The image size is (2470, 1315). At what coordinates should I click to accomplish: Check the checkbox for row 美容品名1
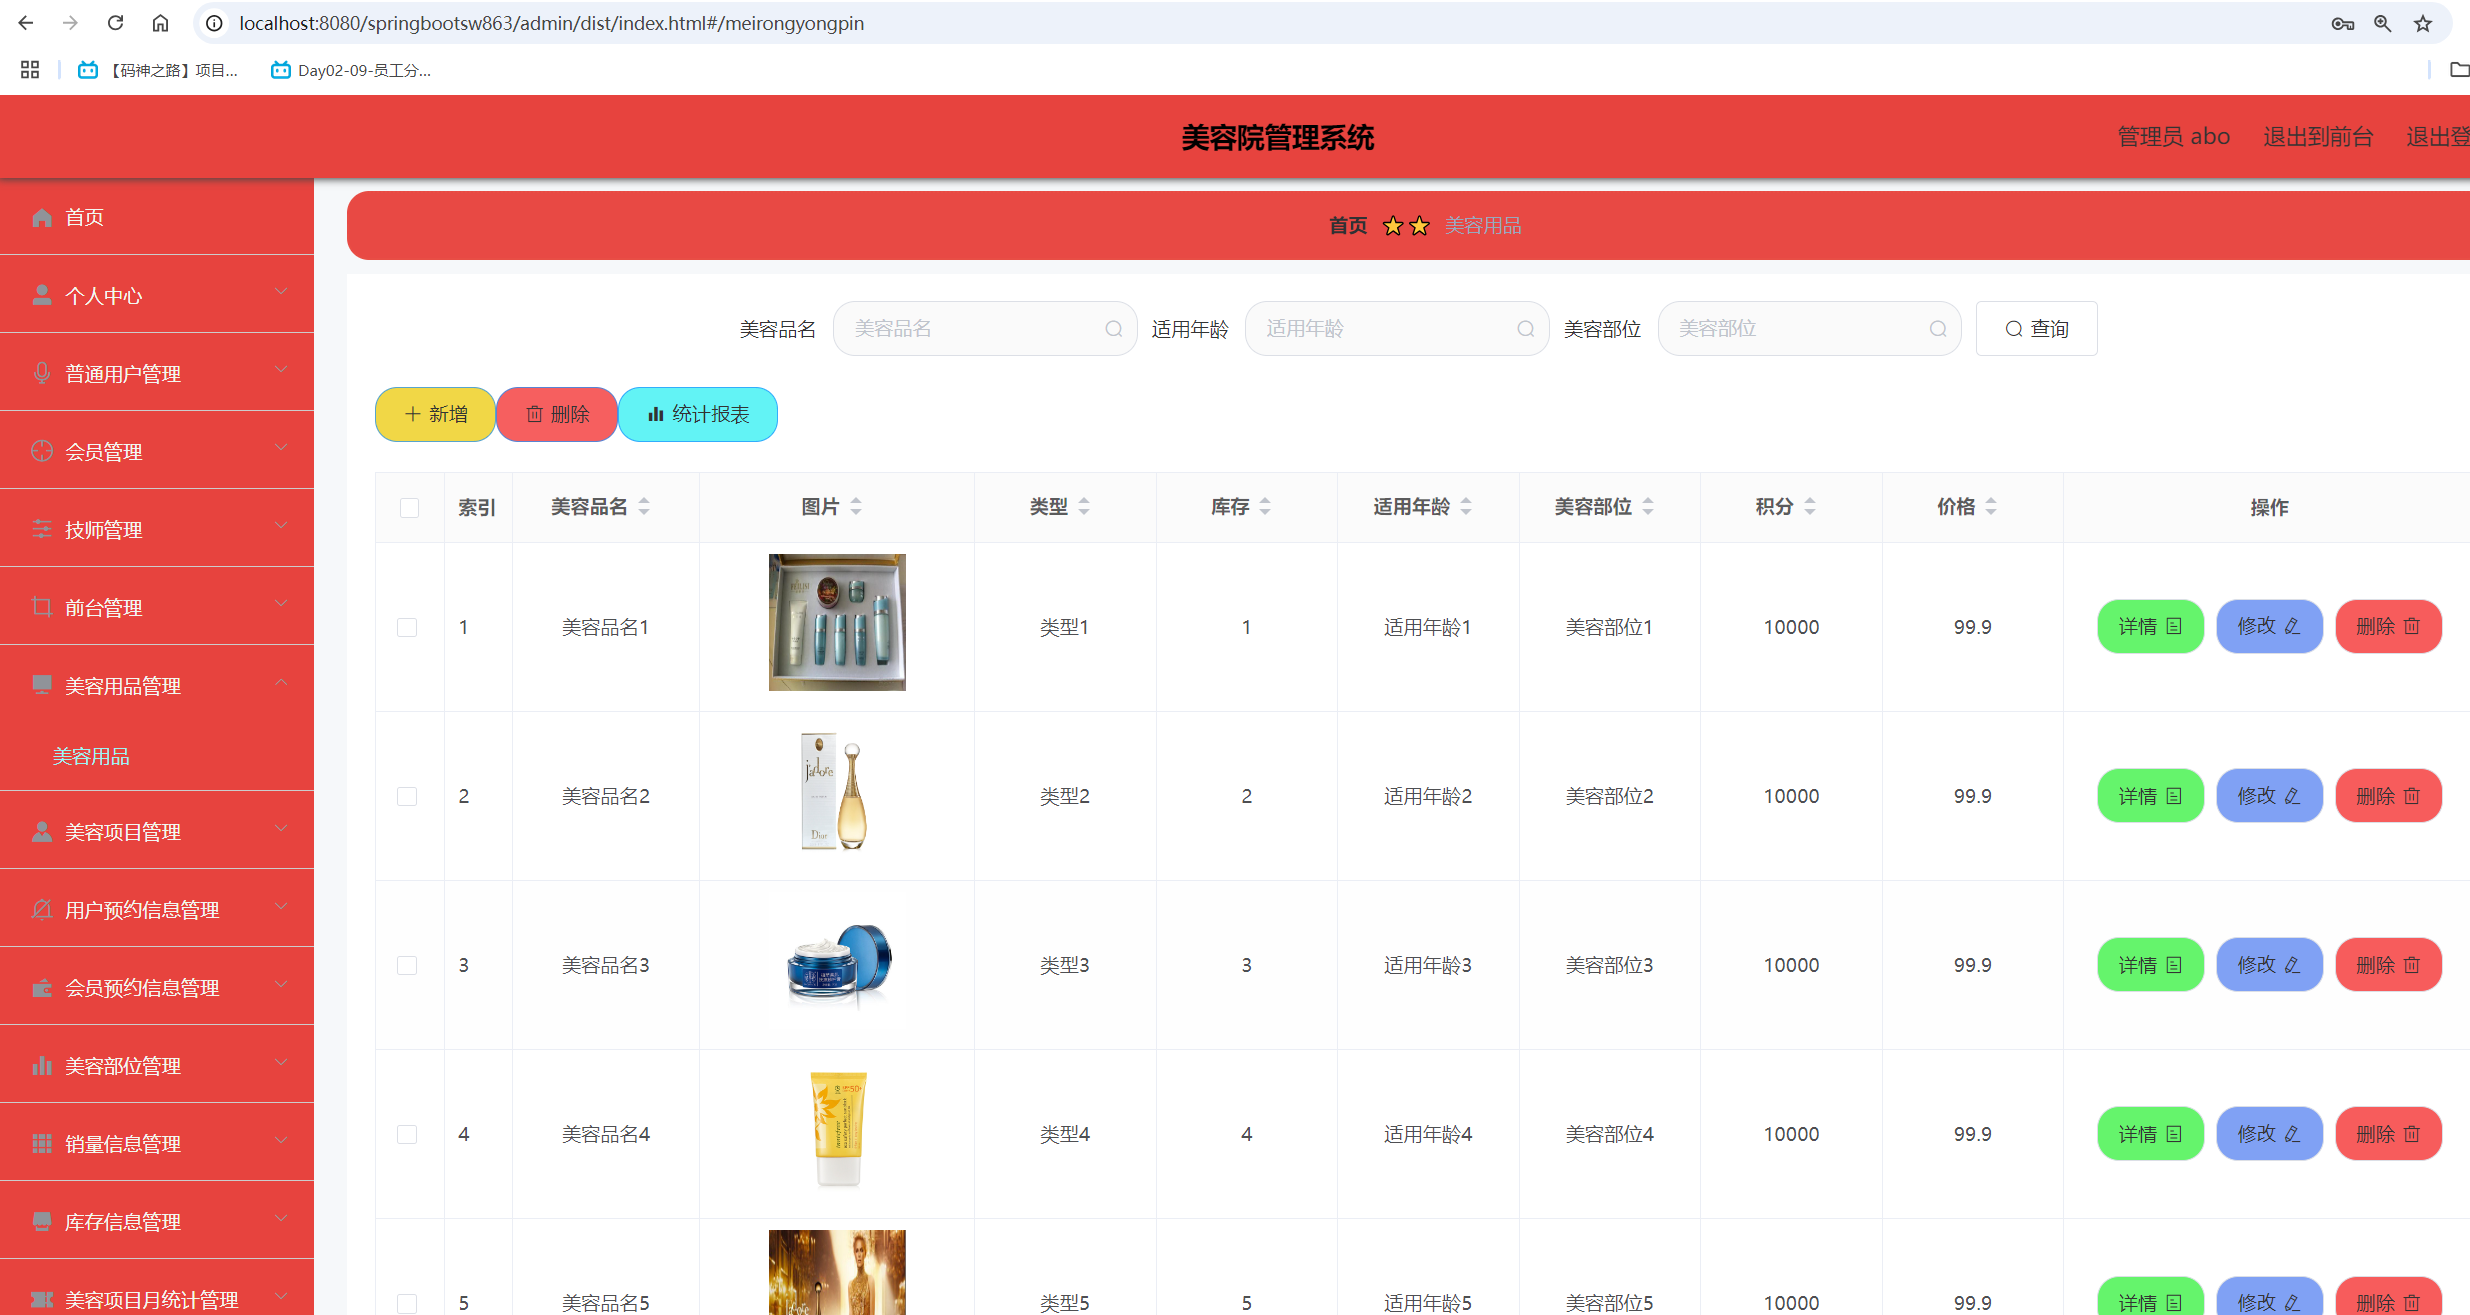coord(407,627)
